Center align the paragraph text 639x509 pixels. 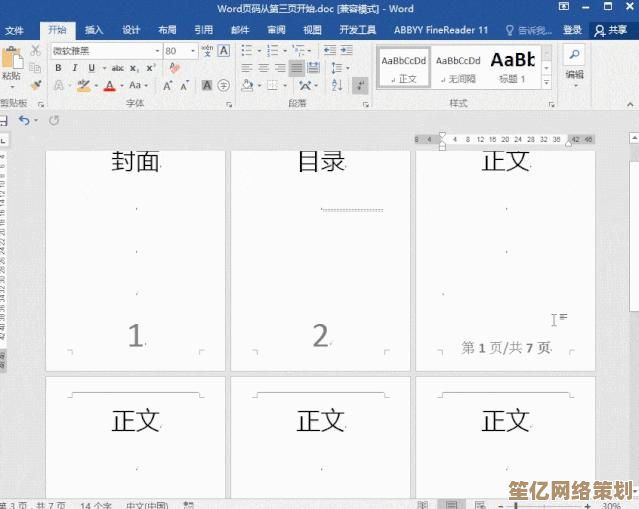(x=263, y=68)
